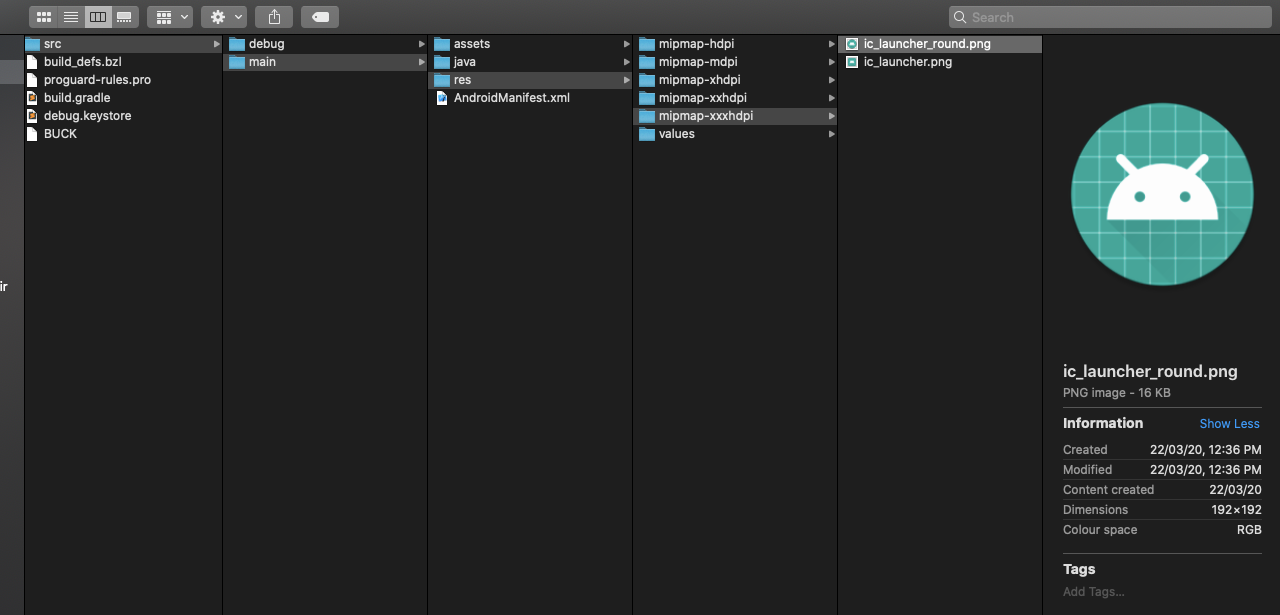Select the src folder
This screenshot has height=615, width=1280.
point(123,44)
